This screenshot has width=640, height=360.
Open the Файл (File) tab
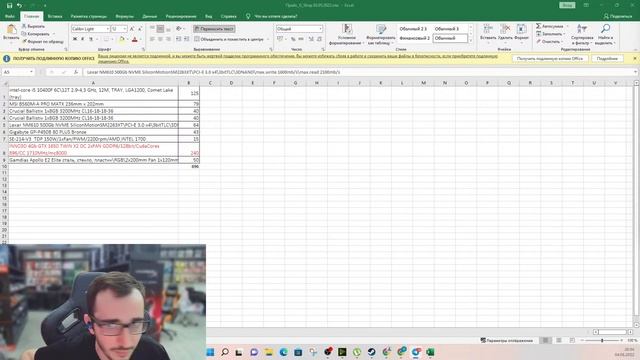pos(10,16)
